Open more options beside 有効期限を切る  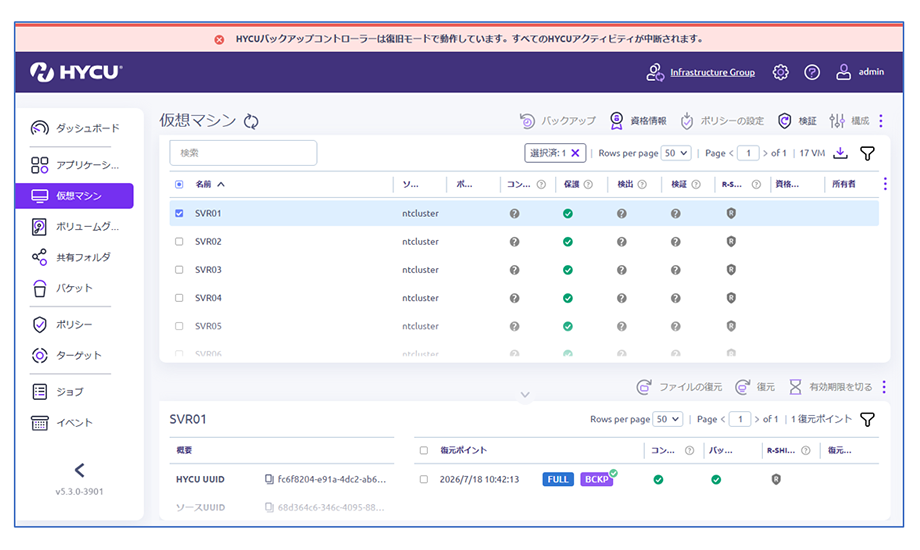coord(884,387)
